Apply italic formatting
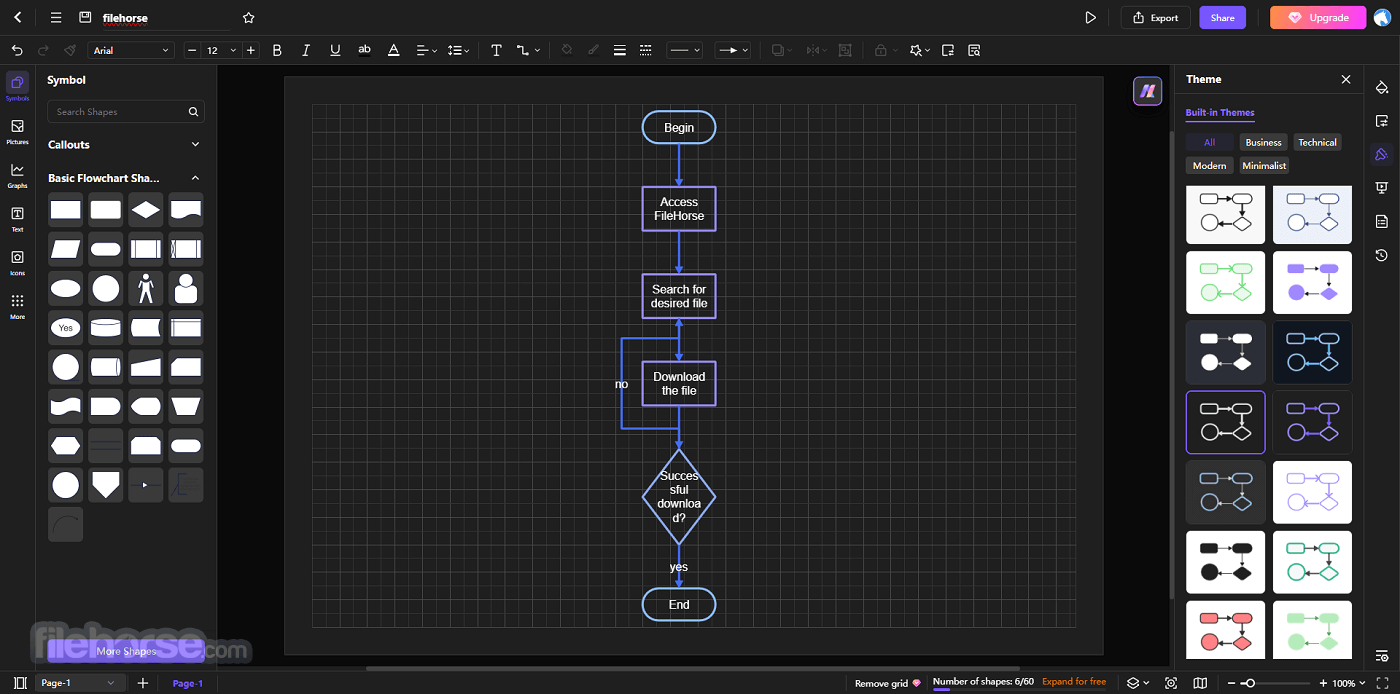The image size is (1400, 694). [306, 50]
